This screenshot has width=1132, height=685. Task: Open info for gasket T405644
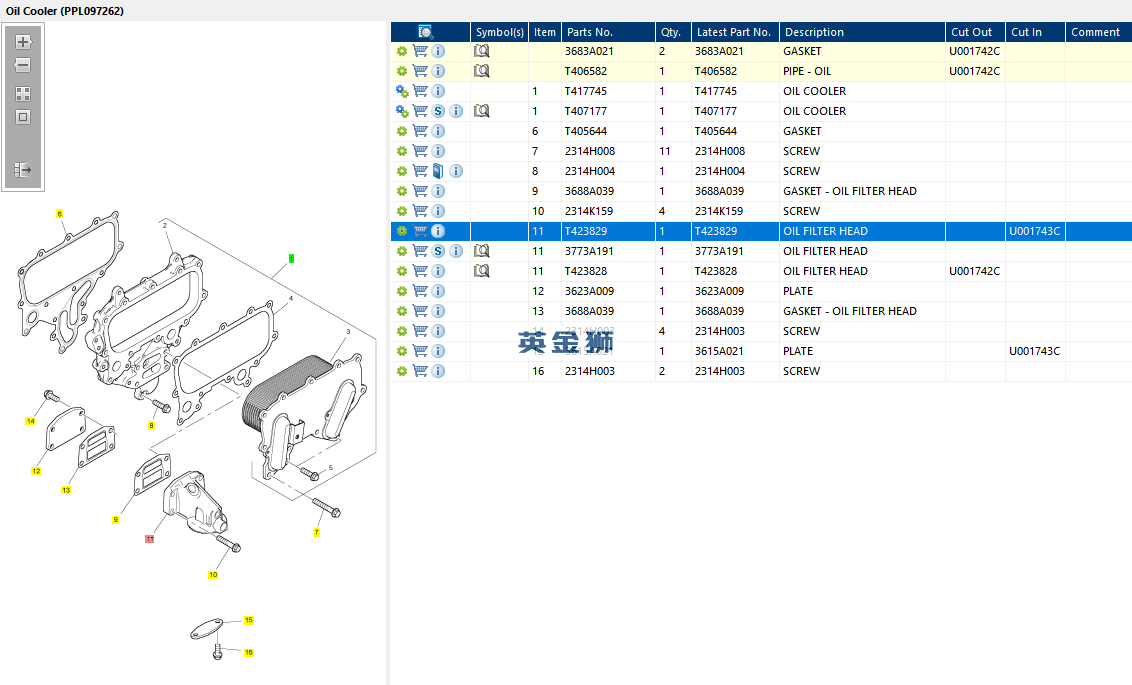click(x=438, y=131)
